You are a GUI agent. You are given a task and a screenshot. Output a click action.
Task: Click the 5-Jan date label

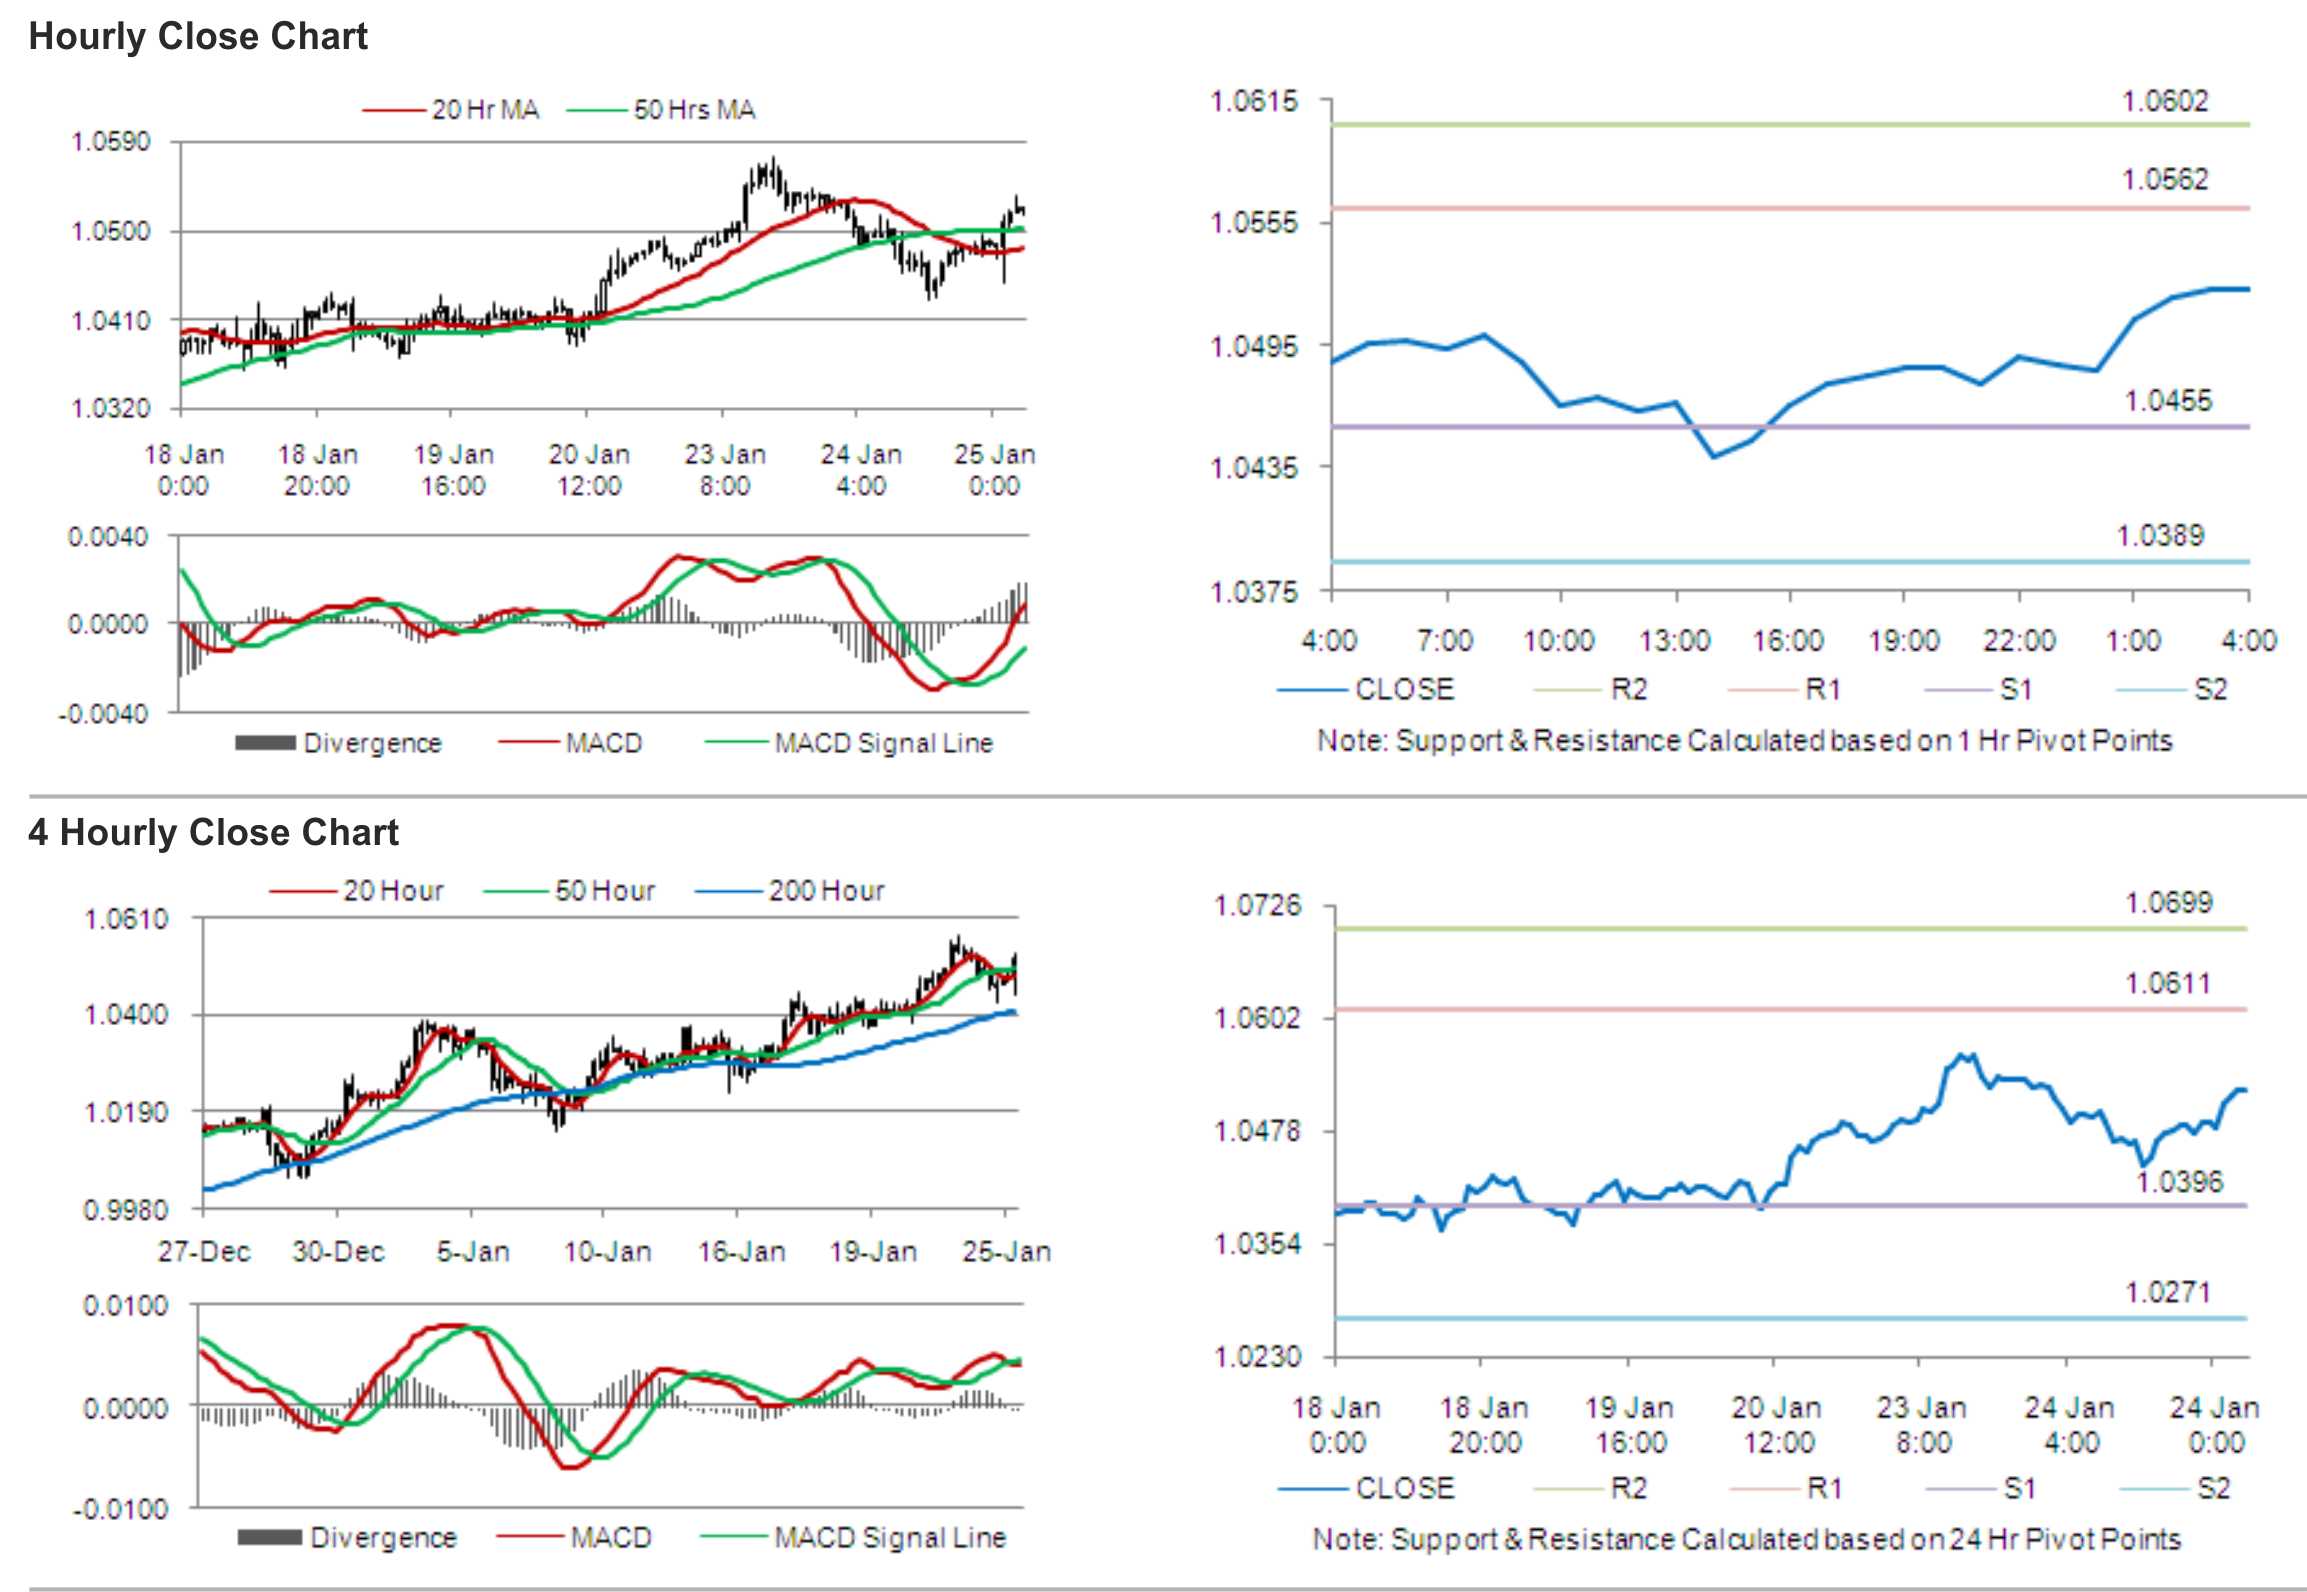point(472,1251)
